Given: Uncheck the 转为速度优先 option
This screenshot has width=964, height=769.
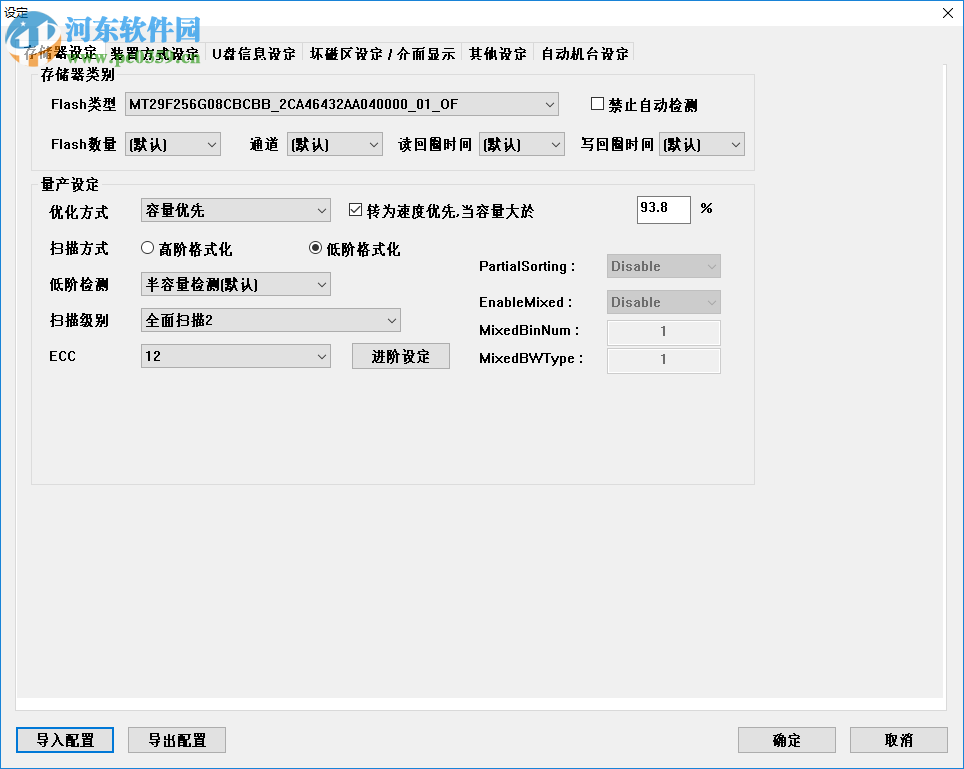Looking at the screenshot, I should [356, 208].
